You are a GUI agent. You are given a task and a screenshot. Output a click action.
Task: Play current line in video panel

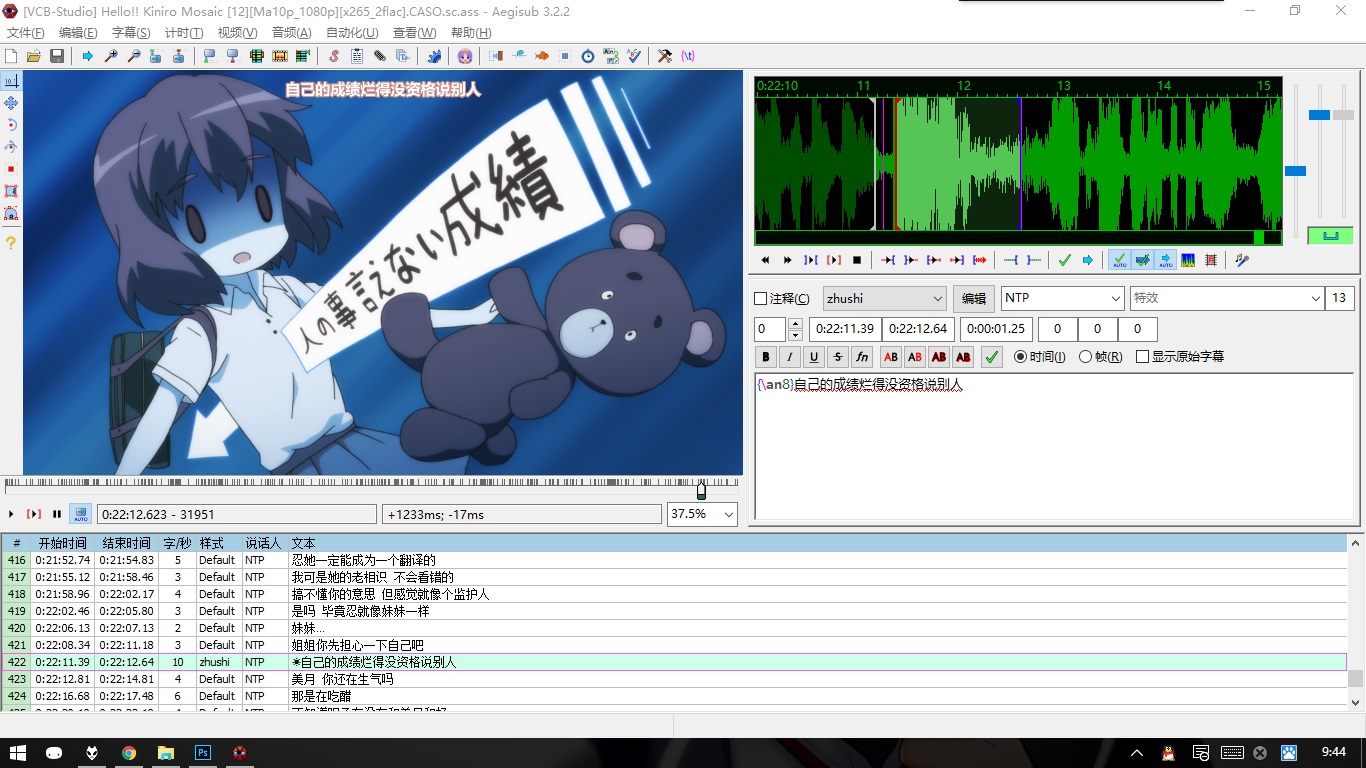click(x=34, y=514)
